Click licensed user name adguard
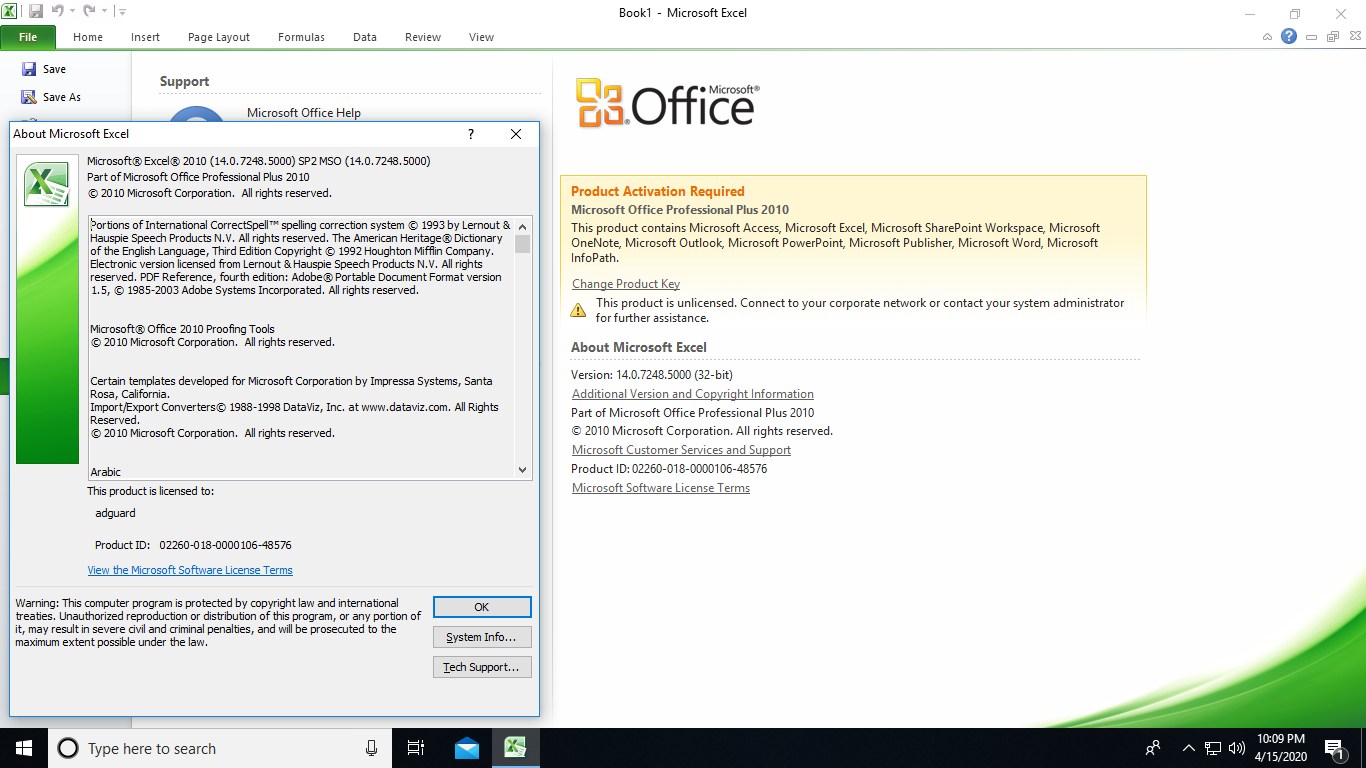This screenshot has height=768, width=1366. (115, 513)
